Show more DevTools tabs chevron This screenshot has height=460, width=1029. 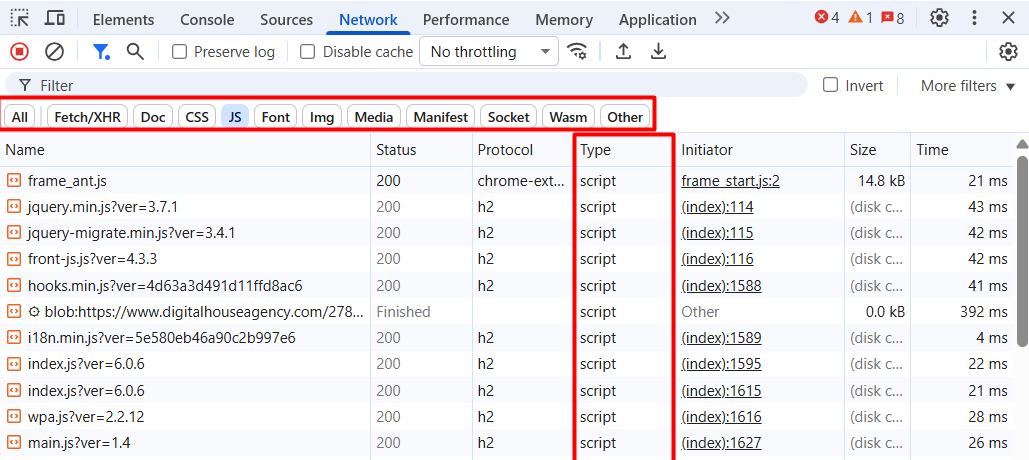tap(722, 18)
